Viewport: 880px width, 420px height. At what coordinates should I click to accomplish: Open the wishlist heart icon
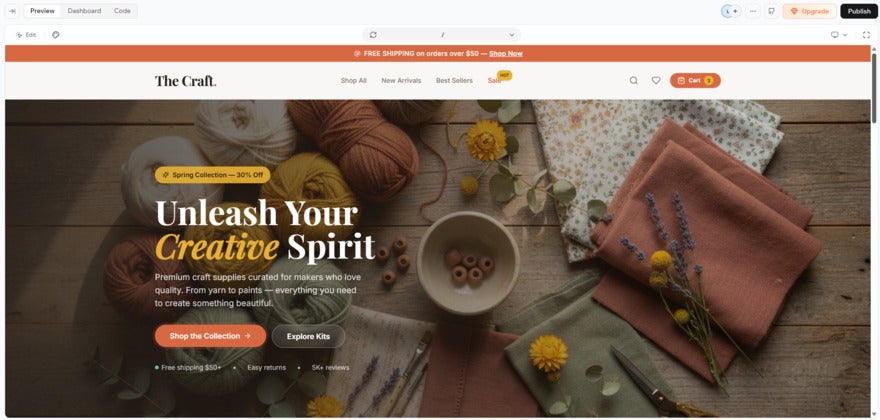pyautogui.click(x=656, y=80)
